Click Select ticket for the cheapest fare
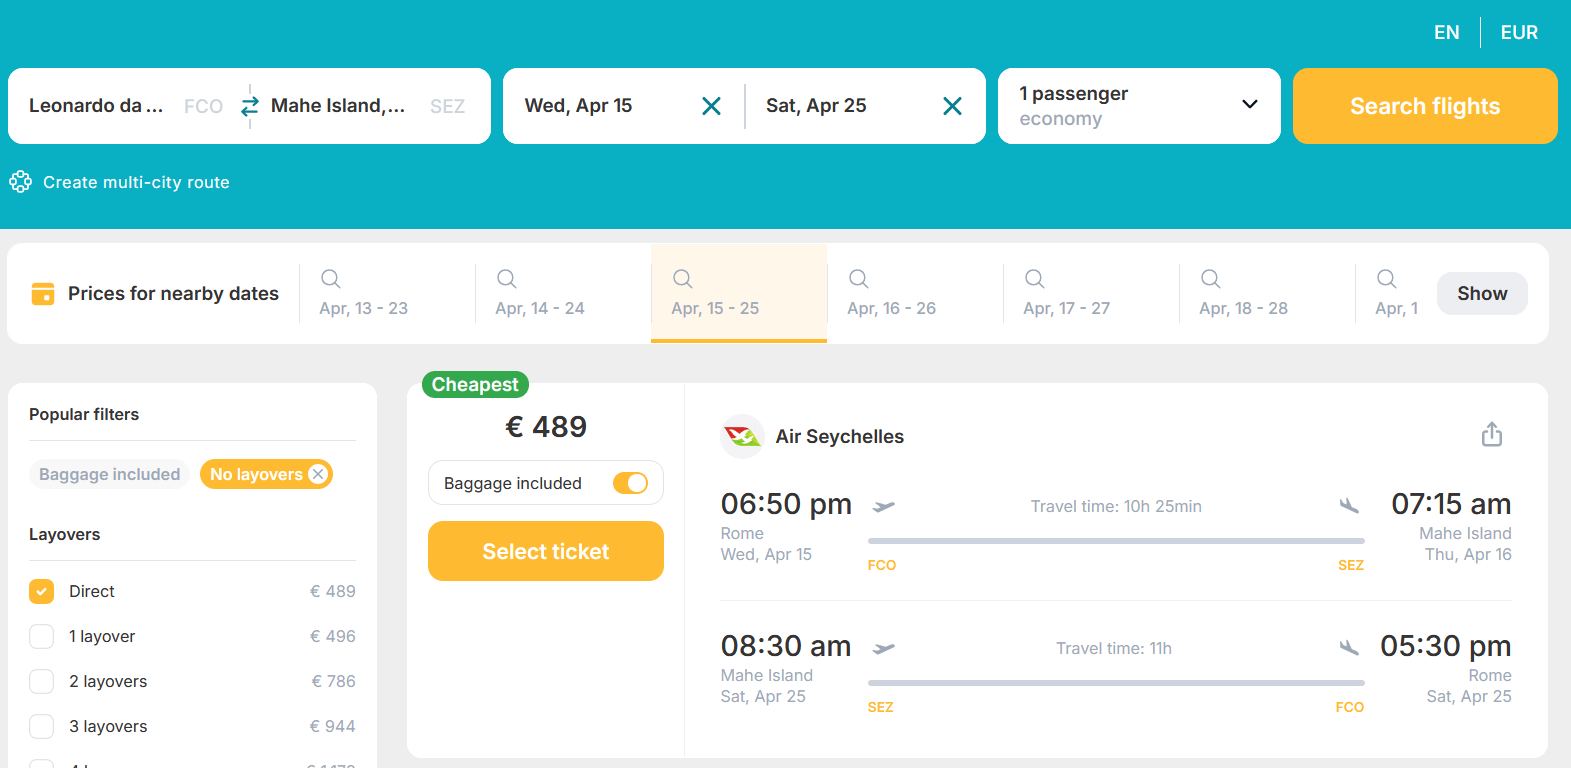This screenshot has height=768, width=1571. 545,551
